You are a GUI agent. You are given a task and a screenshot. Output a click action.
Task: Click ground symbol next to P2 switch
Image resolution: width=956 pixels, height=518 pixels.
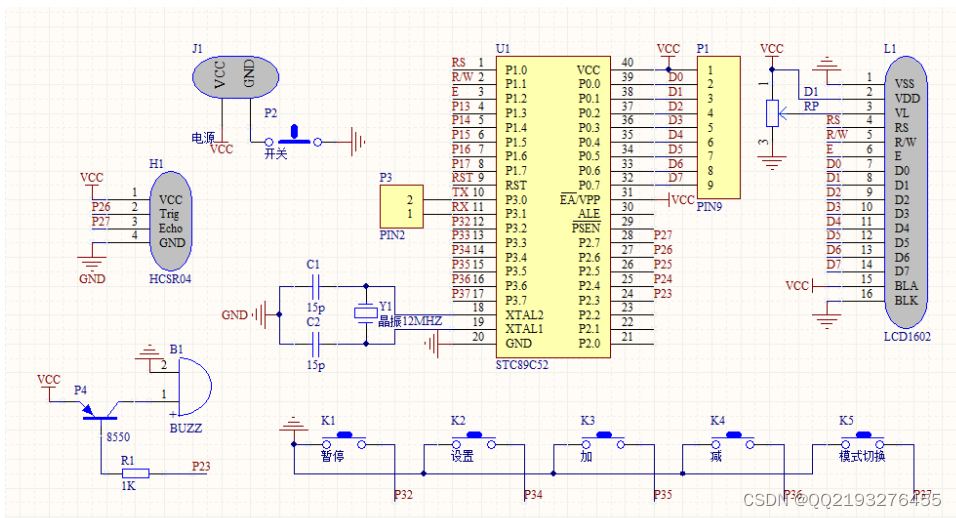[x=358, y=142]
